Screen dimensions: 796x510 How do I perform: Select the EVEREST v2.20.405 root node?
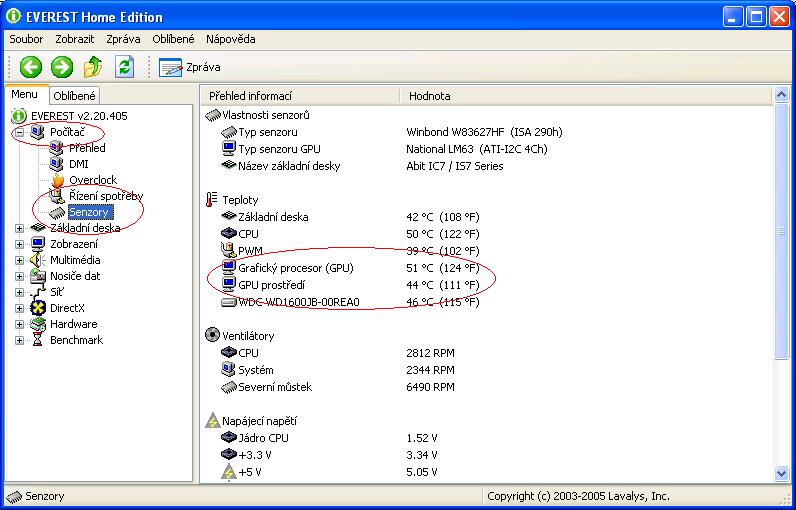click(x=79, y=116)
